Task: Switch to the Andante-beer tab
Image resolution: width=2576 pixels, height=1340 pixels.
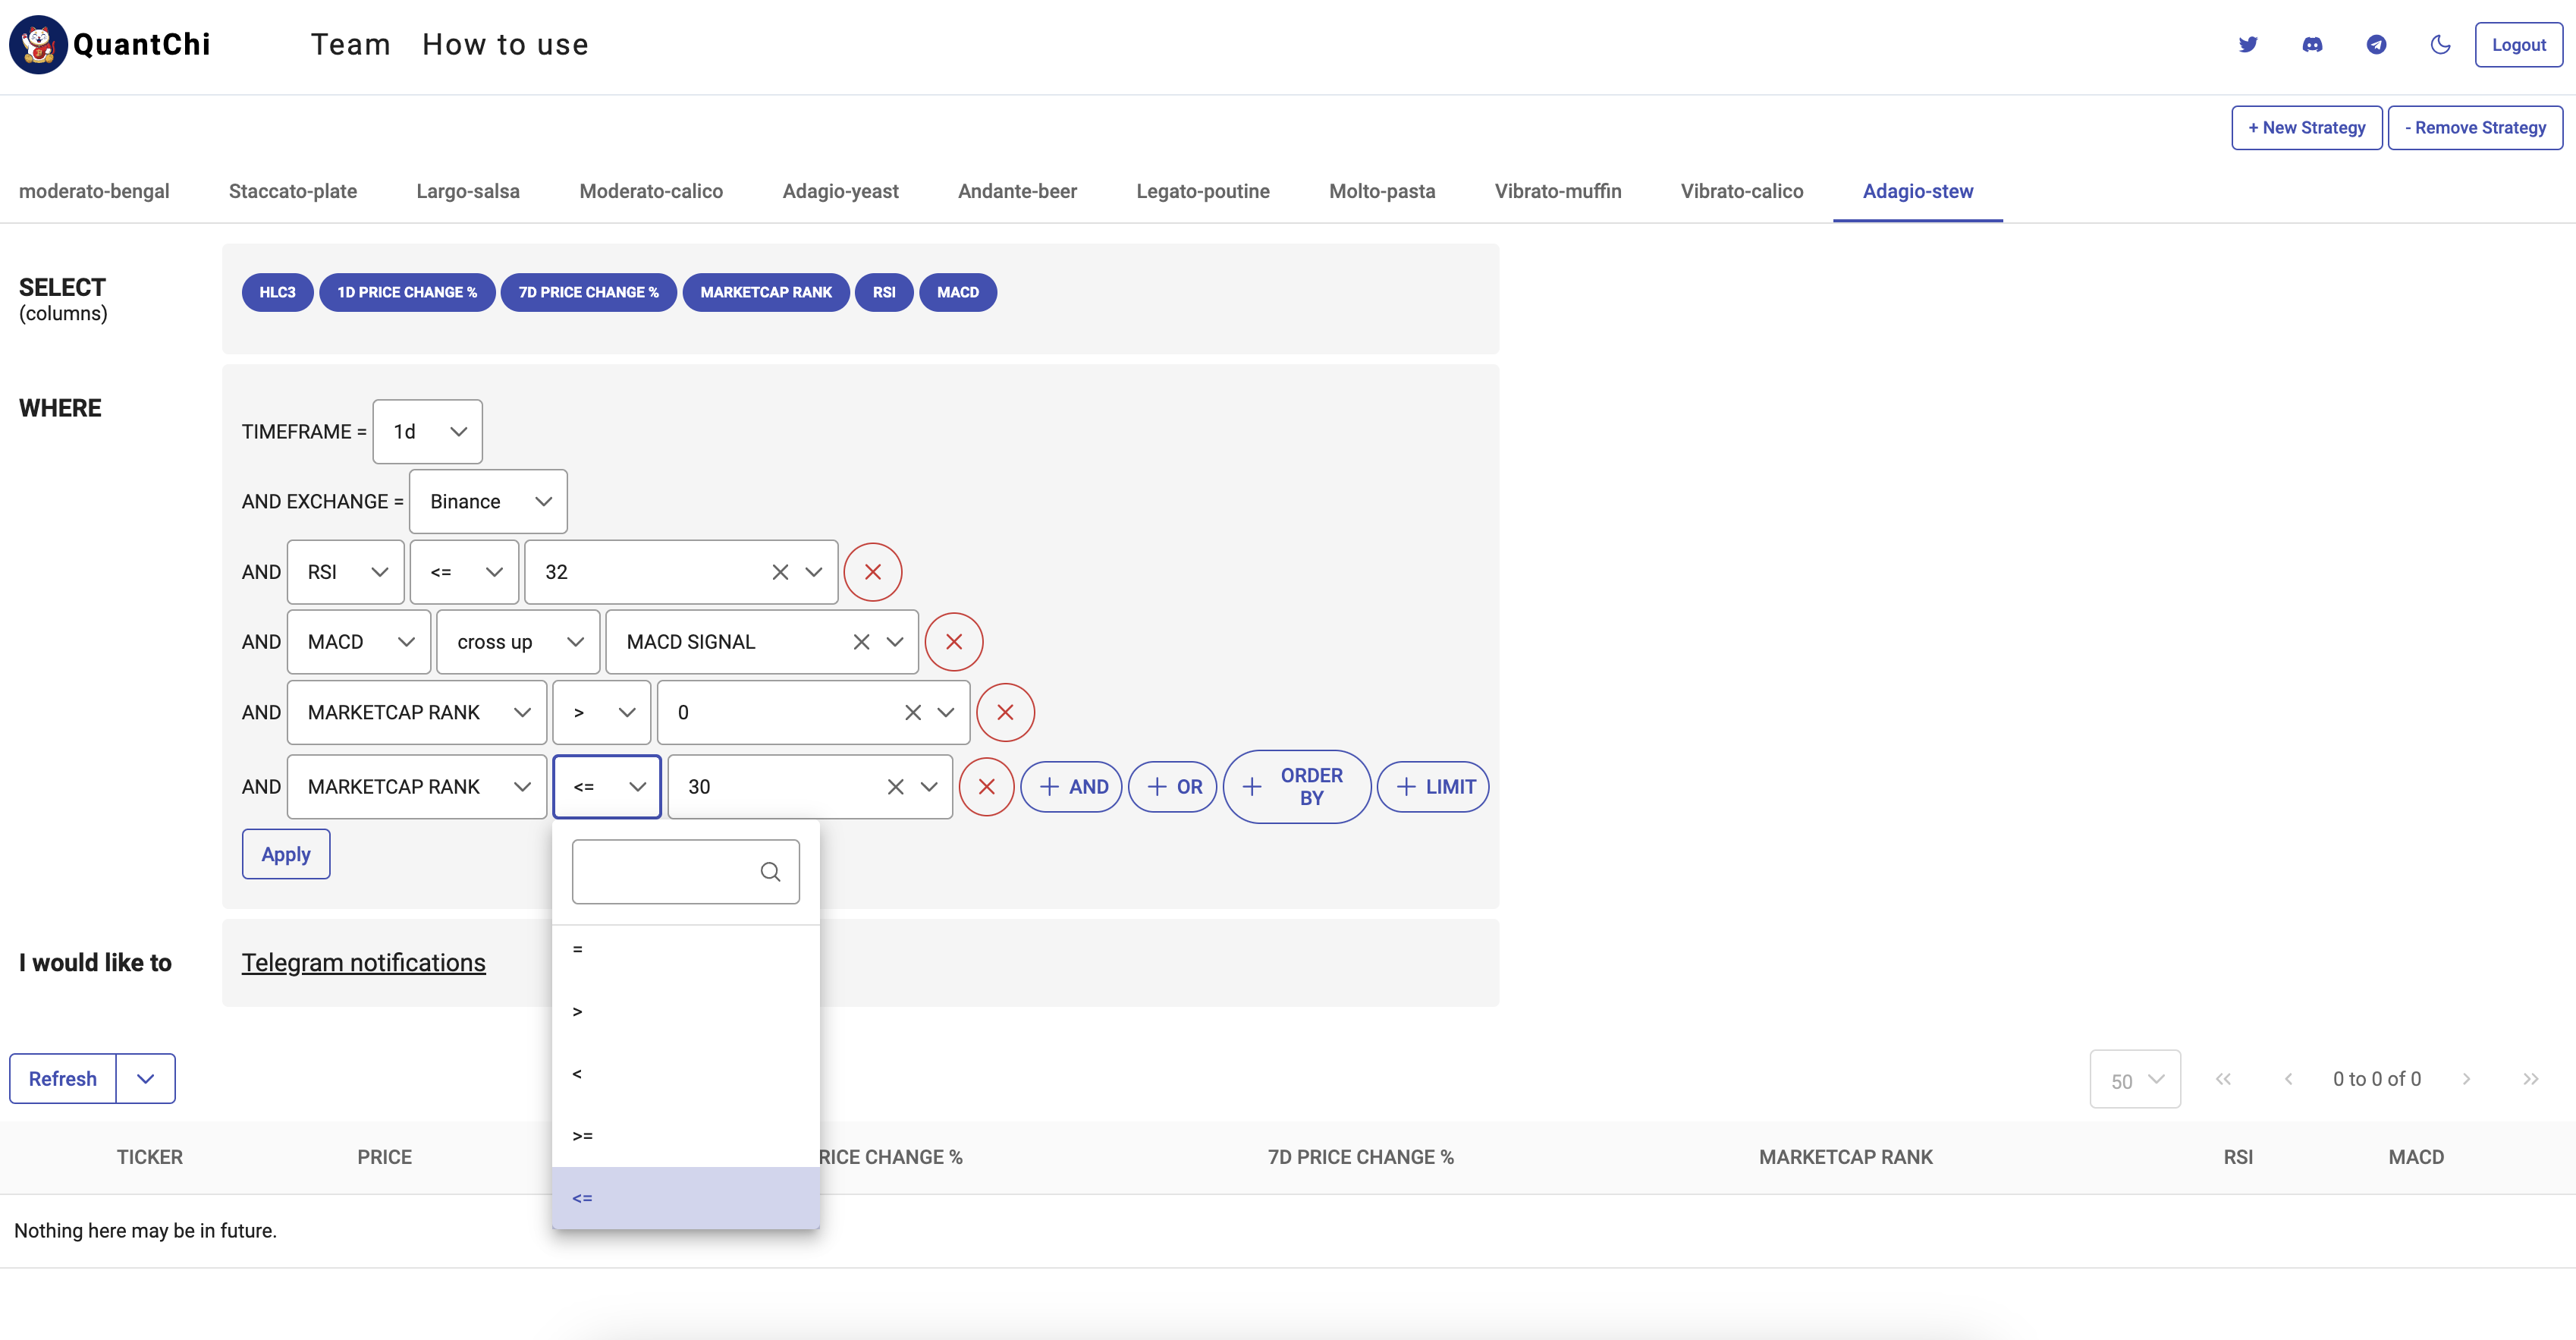Action: tap(1017, 191)
